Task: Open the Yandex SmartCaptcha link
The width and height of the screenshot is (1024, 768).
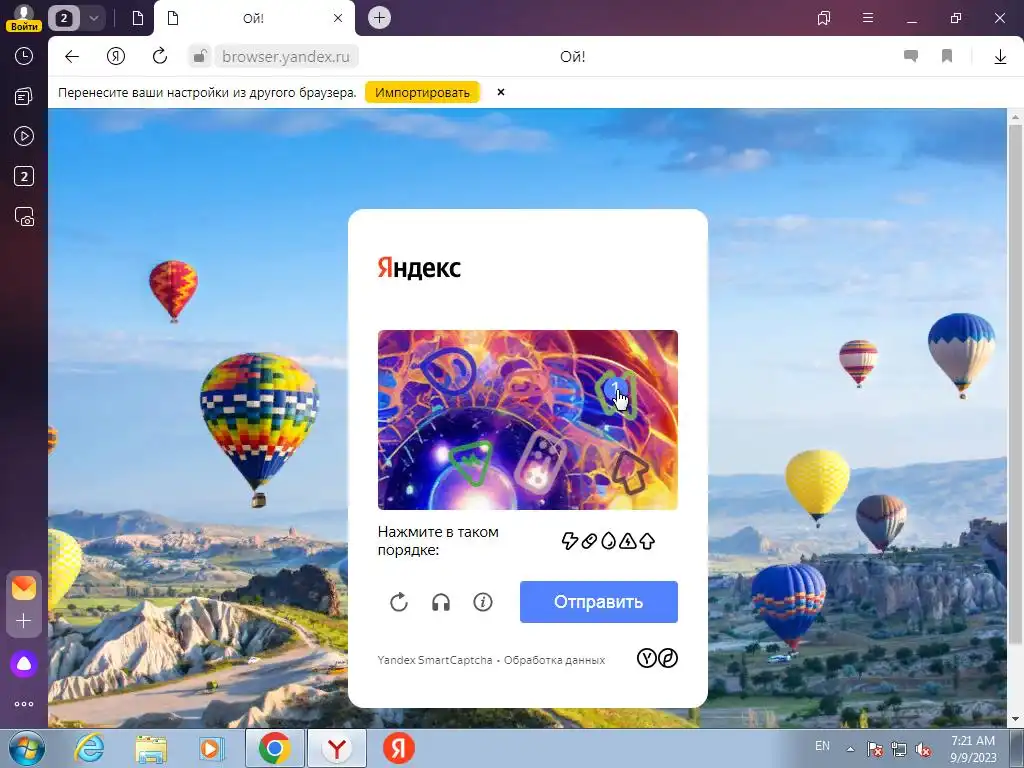Action: tap(435, 660)
